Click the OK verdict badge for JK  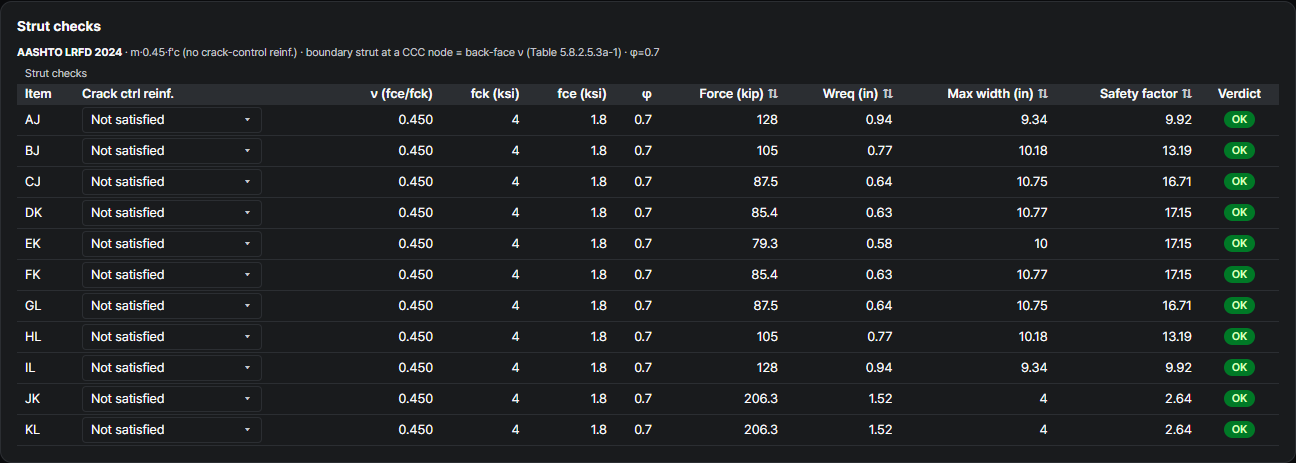[1239, 399]
